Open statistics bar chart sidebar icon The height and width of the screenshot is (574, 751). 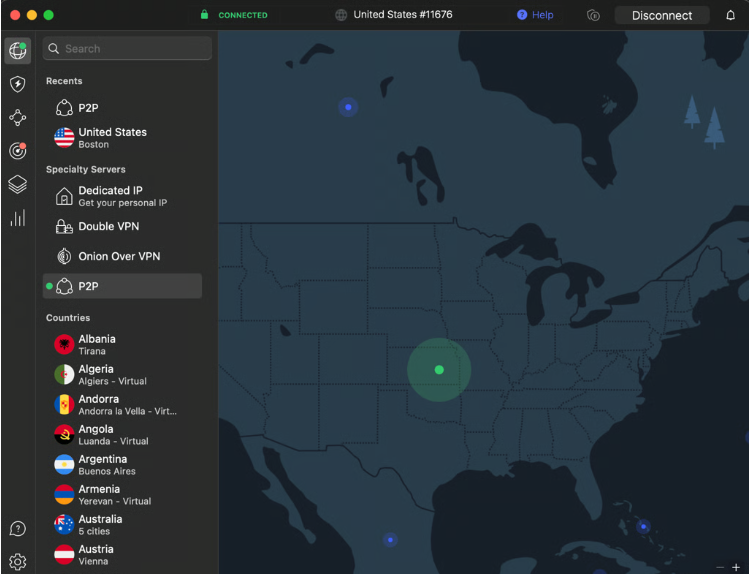click(x=18, y=218)
